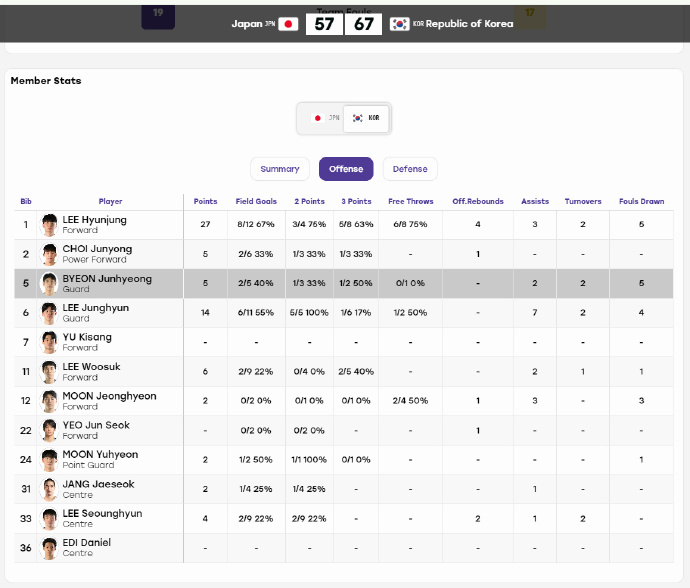This screenshot has width=690, height=588.
Task: Sort by Turnovers column header
Action: [x=583, y=201]
